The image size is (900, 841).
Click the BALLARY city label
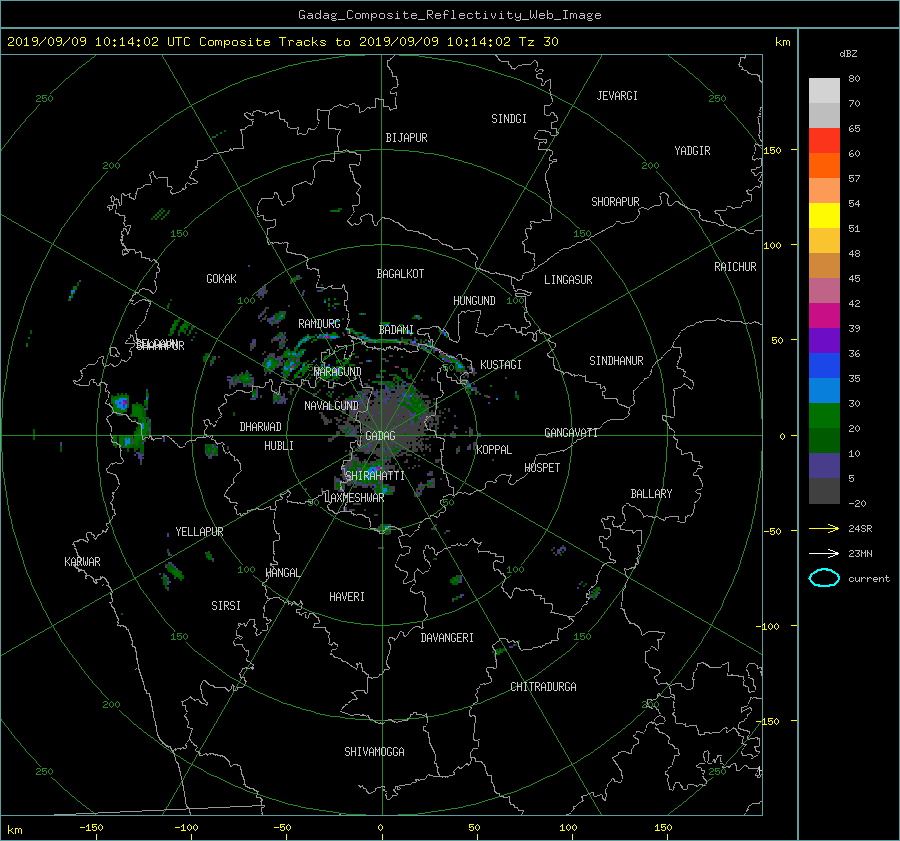click(651, 494)
